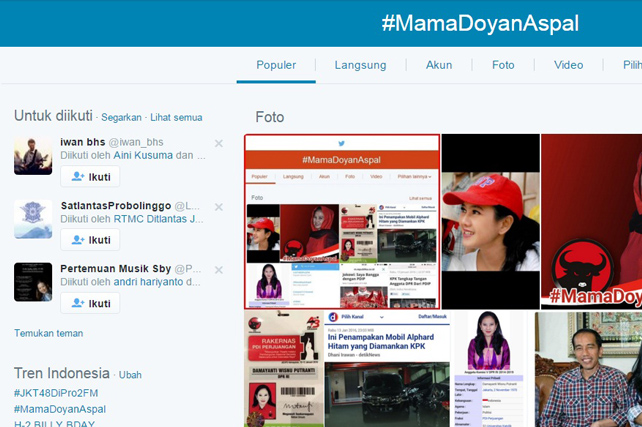Open the Langsung tab
Screen dimensions: 642x427
360,65
